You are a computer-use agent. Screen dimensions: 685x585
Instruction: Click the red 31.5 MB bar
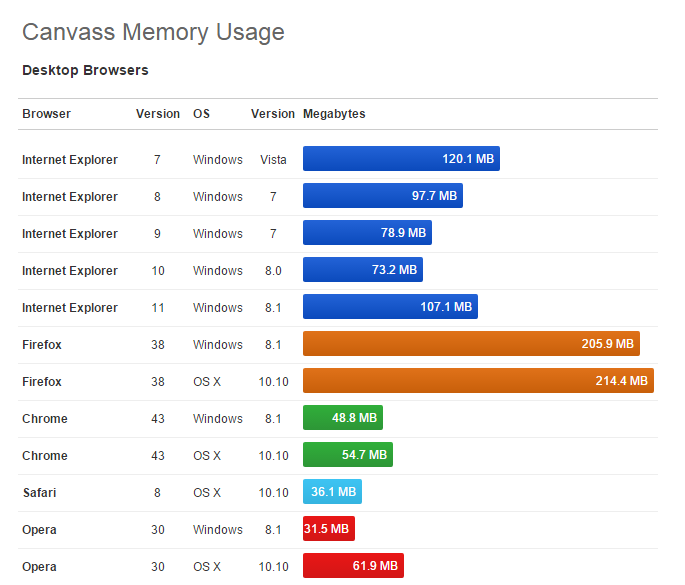coord(329,529)
